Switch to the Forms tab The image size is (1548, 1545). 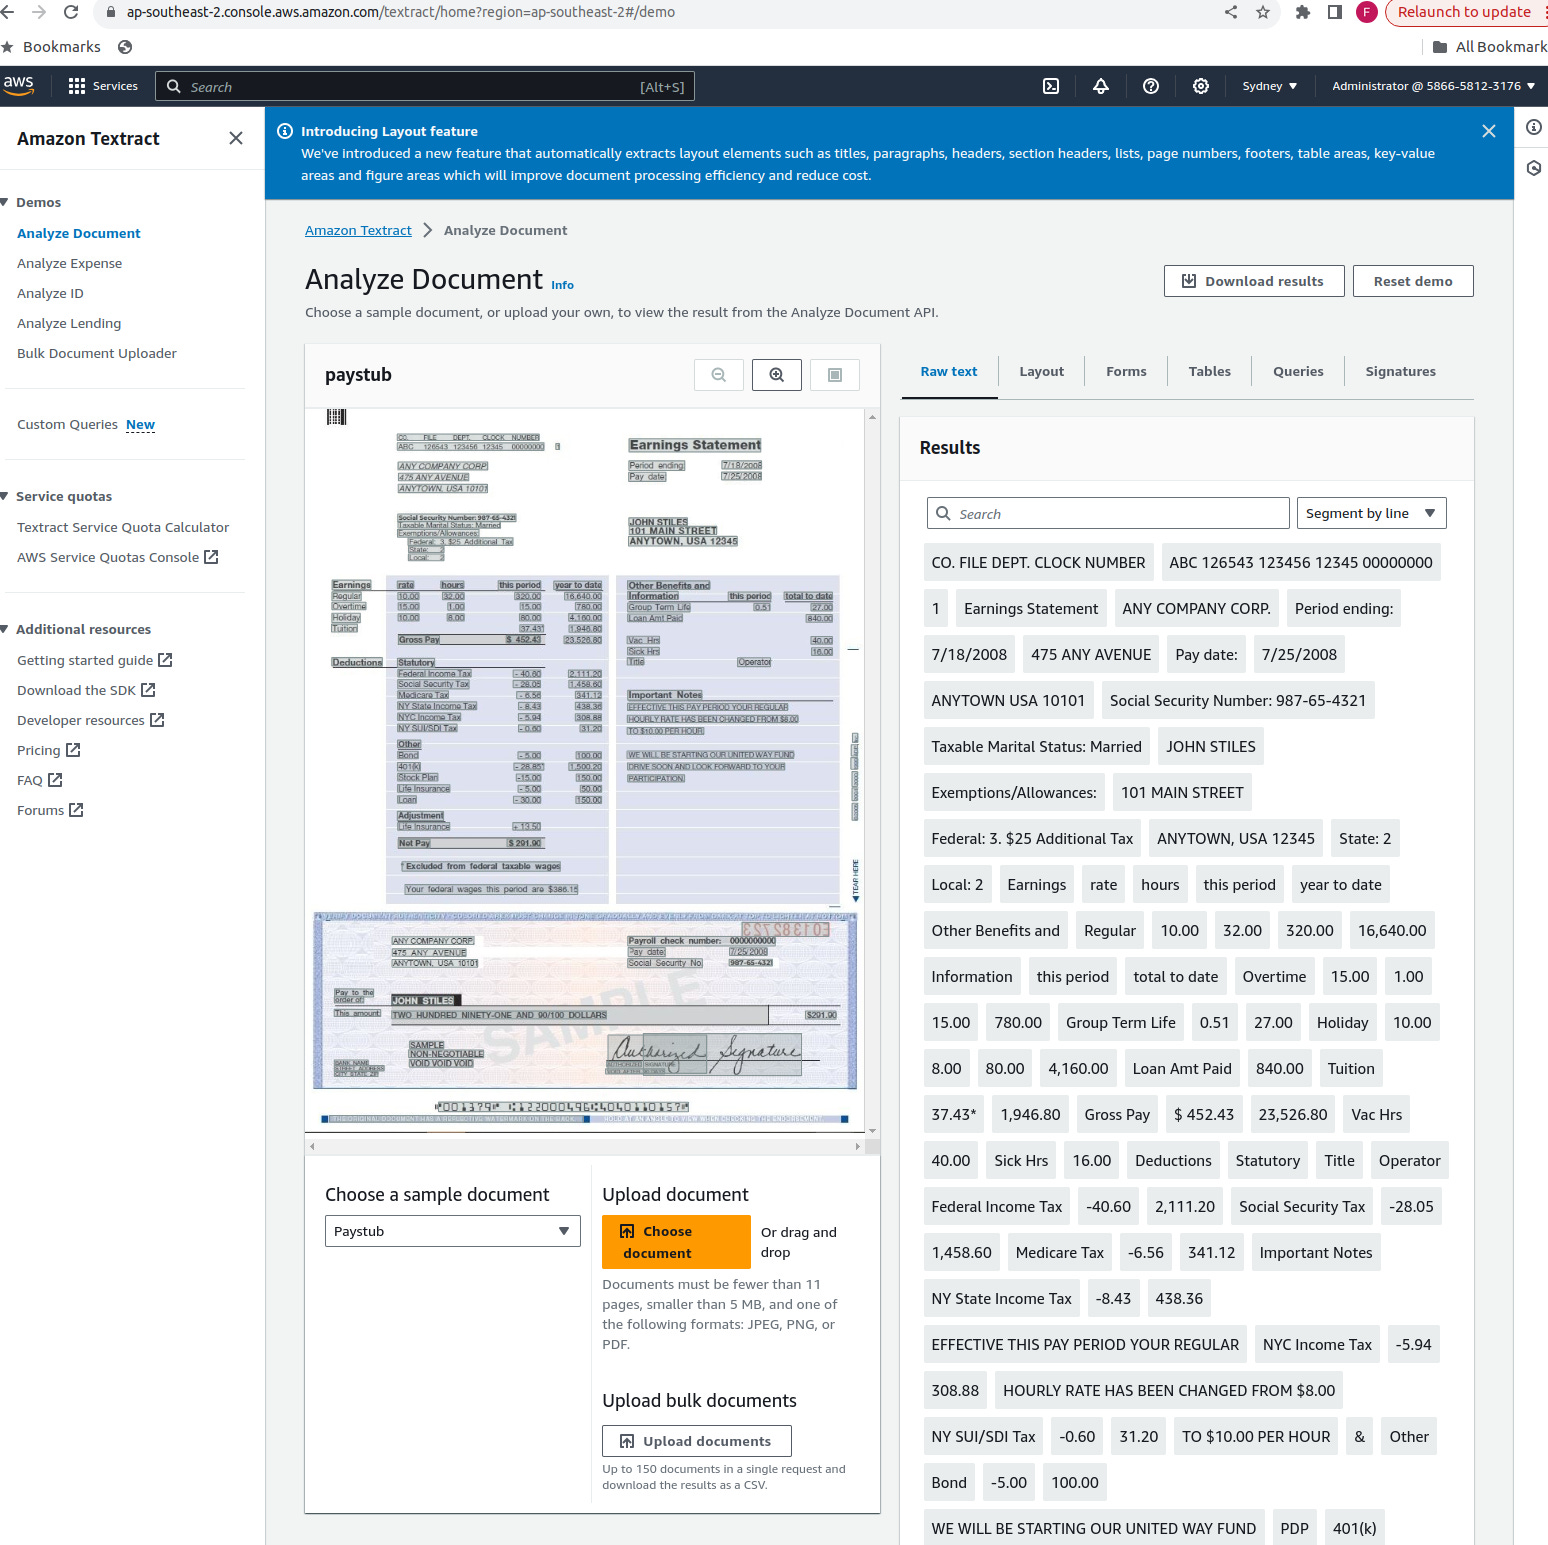click(1126, 371)
